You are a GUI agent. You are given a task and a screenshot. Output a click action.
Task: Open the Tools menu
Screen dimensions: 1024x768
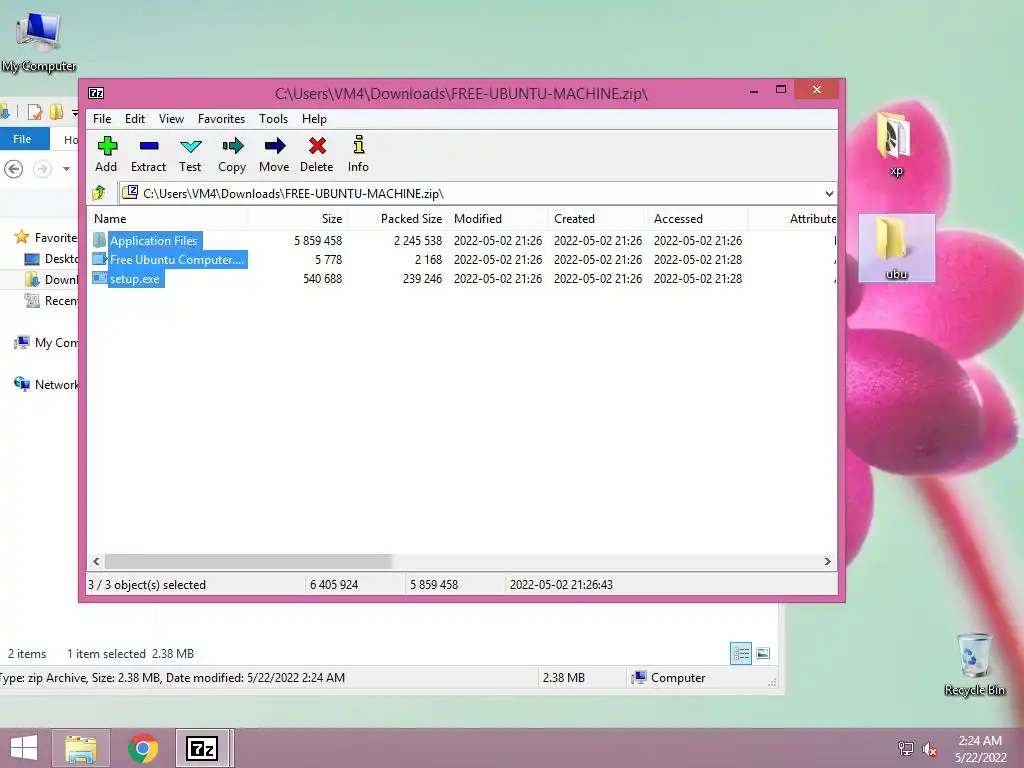pyautogui.click(x=273, y=119)
